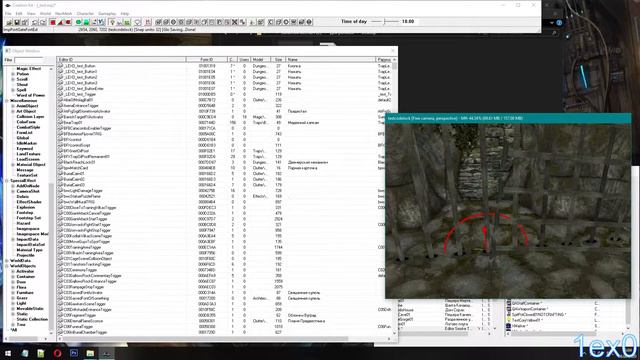Select the FormList tree item
Image resolution: width=640 pixels, height=360 pixels.
pos(24,133)
